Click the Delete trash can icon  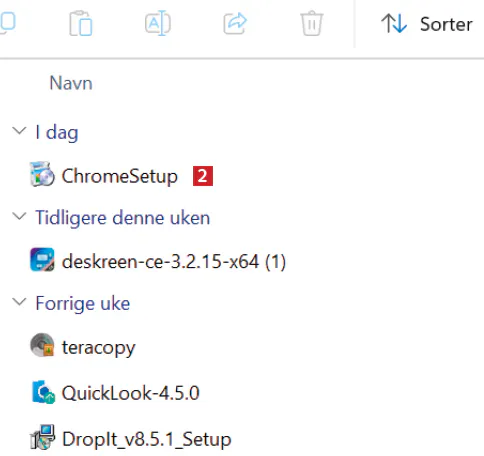[312, 23]
